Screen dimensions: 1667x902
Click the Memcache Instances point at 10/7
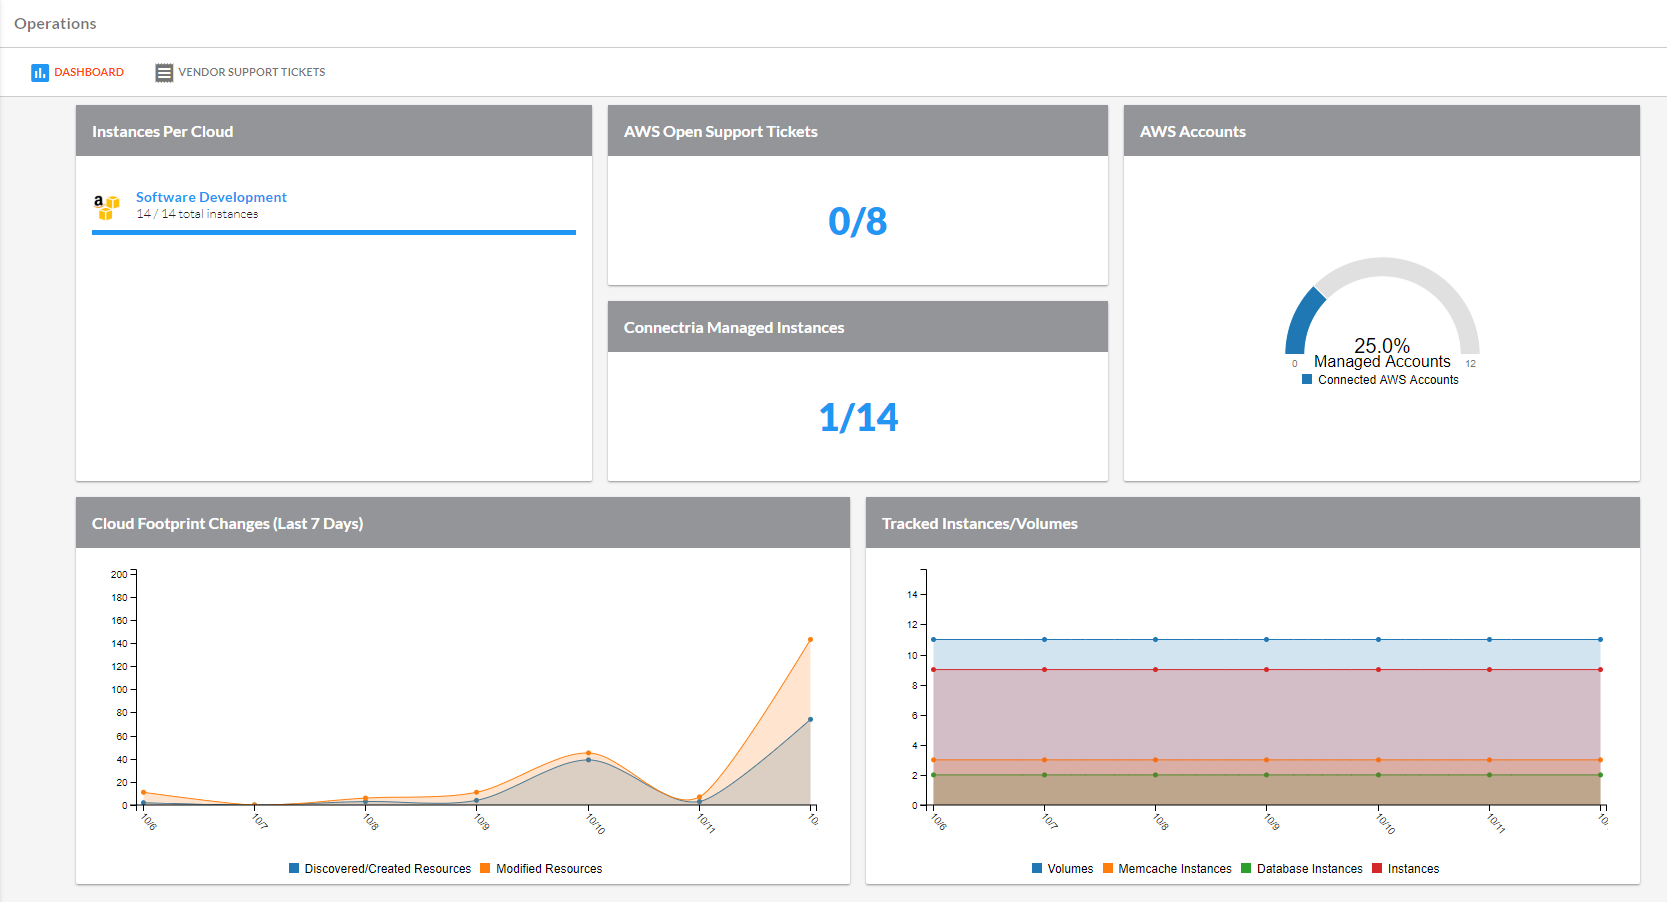coord(1044,760)
